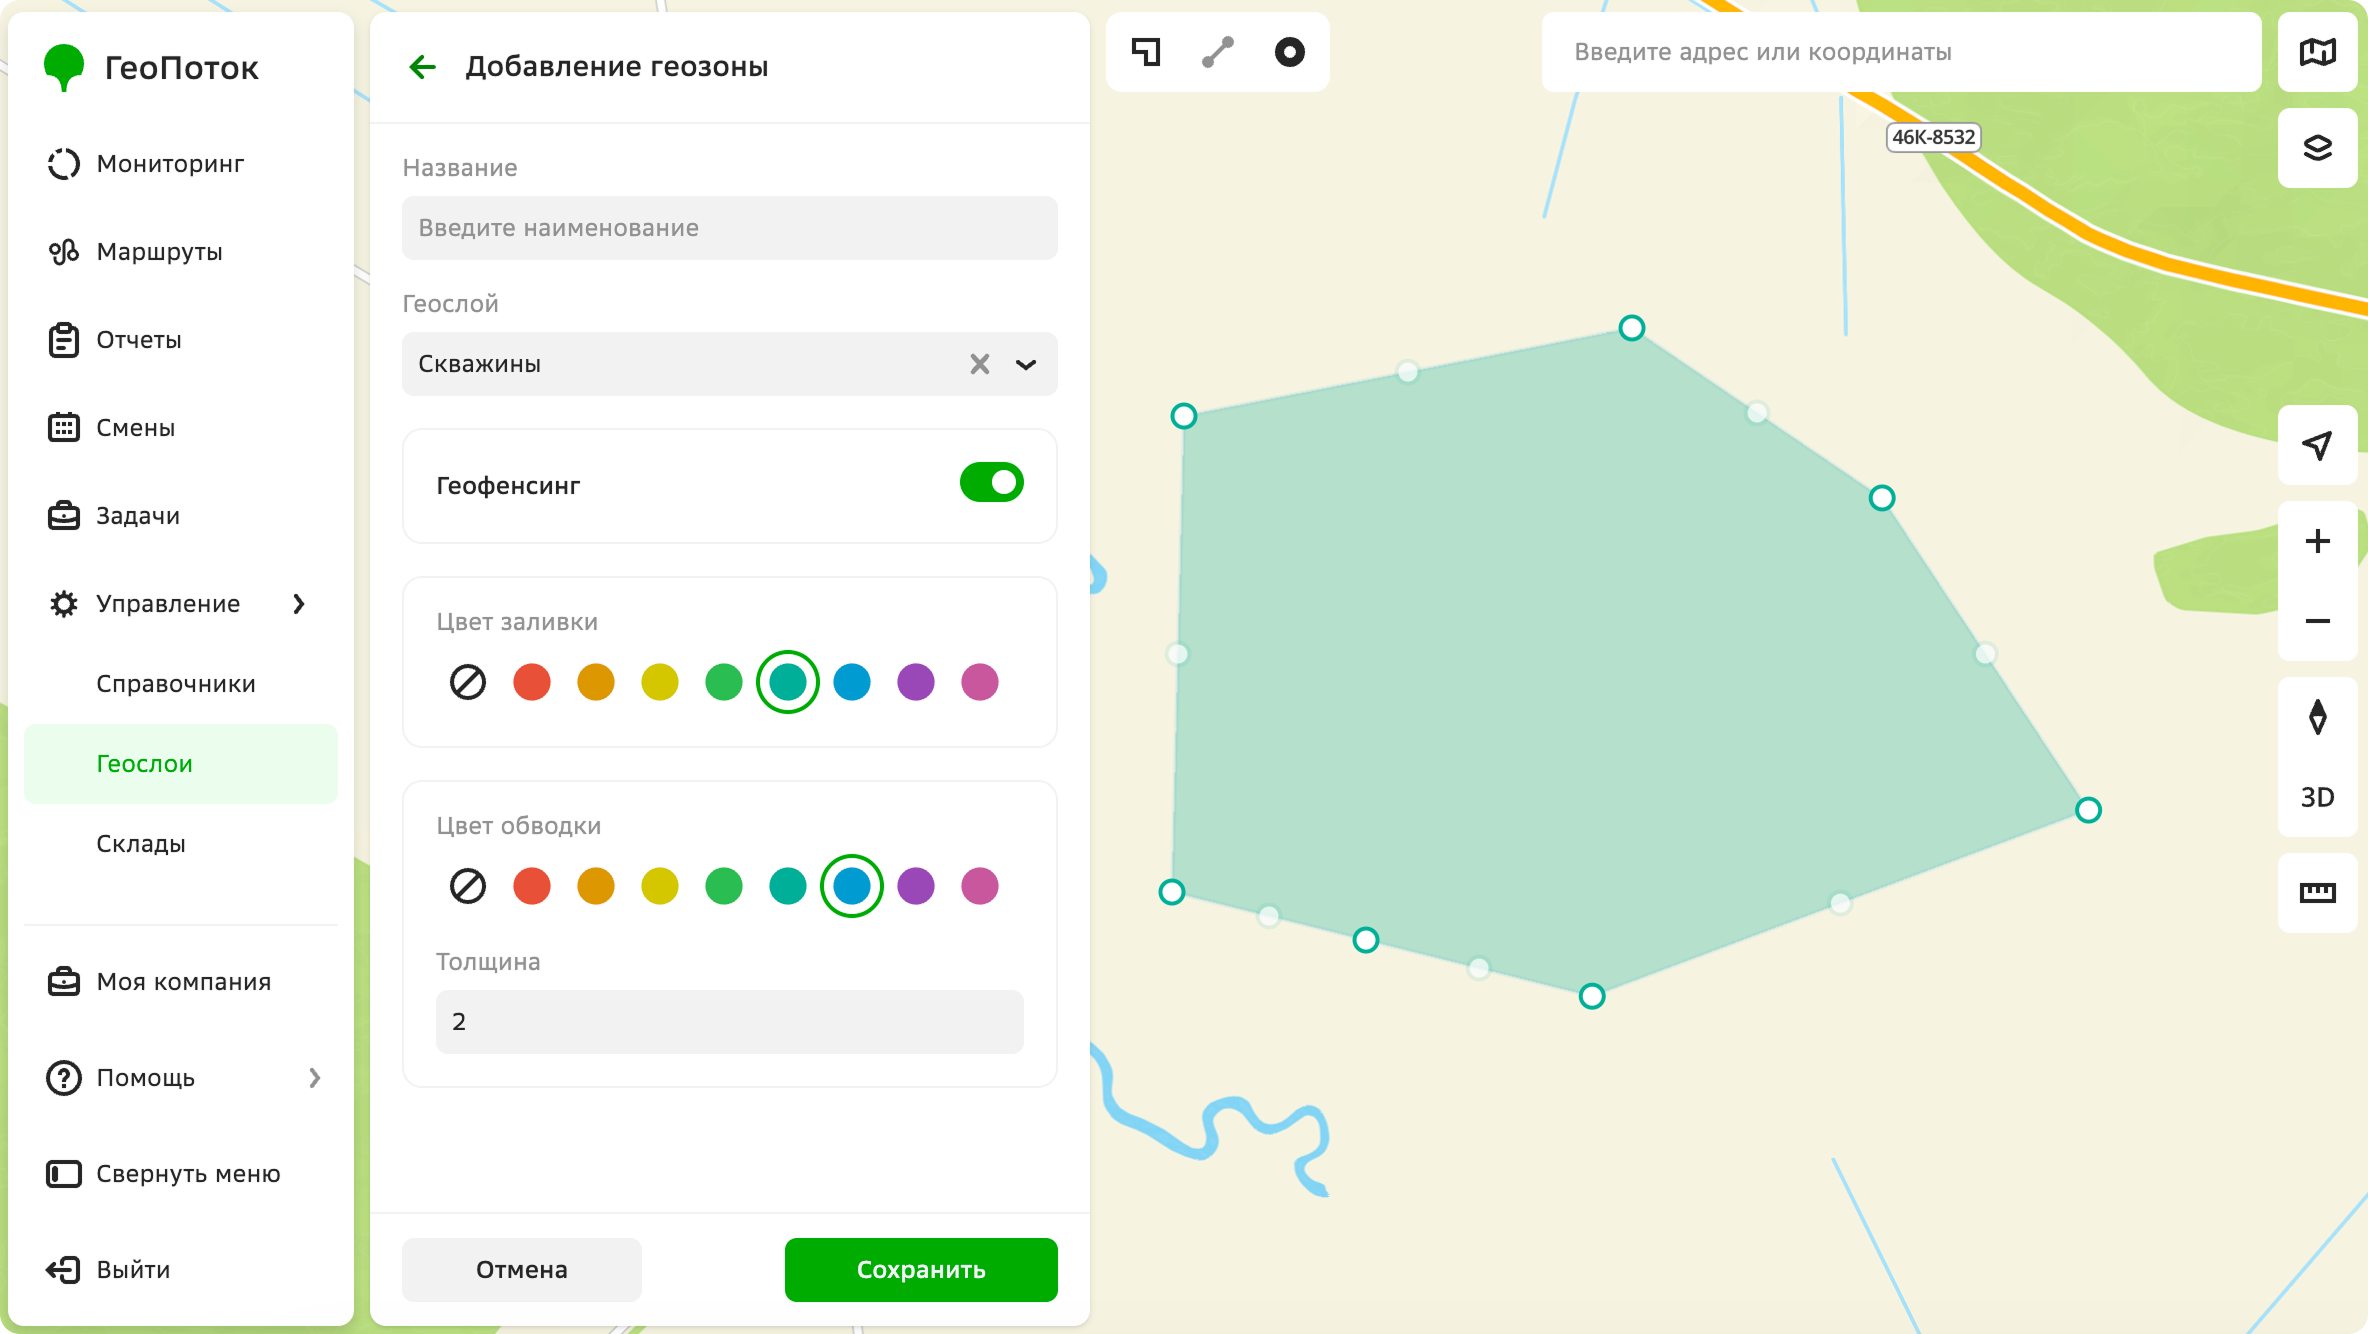The image size is (2368, 1334).
Task: Open the map type switcher
Action: pyautogui.click(x=2318, y=52)
